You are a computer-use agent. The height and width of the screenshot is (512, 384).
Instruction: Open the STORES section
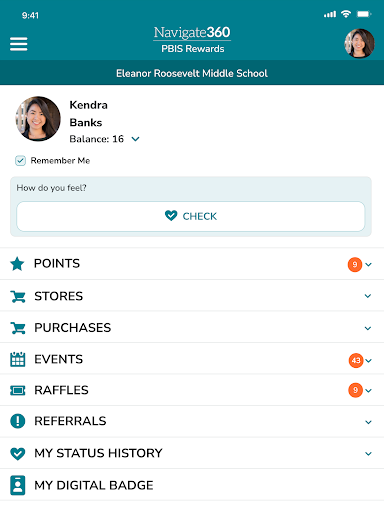(x=192, y=296)
